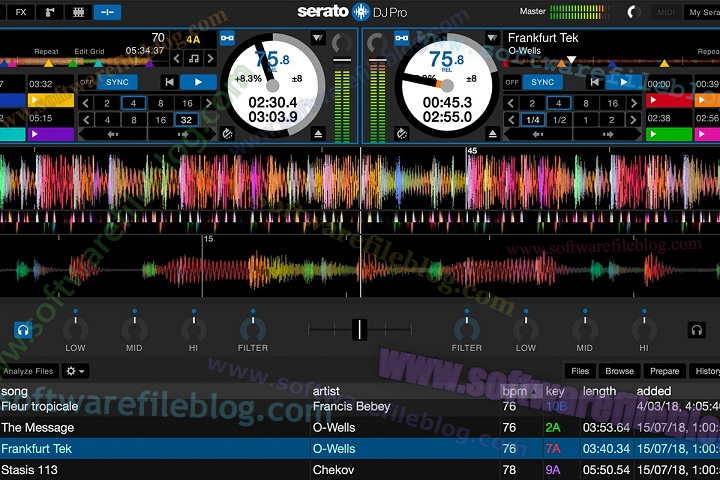
Task: Turn left deck sync OFF
Action: tap(86, 82)
